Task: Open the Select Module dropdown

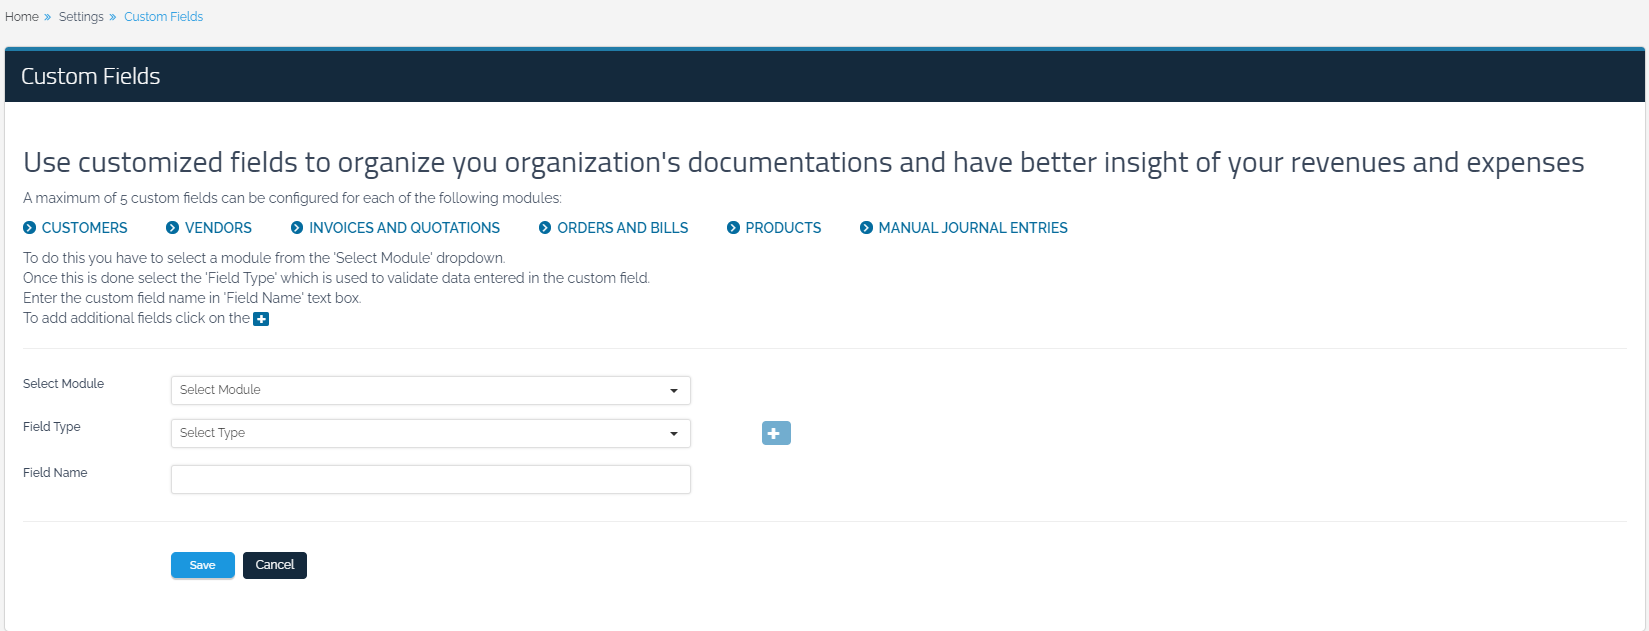Action: (x=430, y=390)
